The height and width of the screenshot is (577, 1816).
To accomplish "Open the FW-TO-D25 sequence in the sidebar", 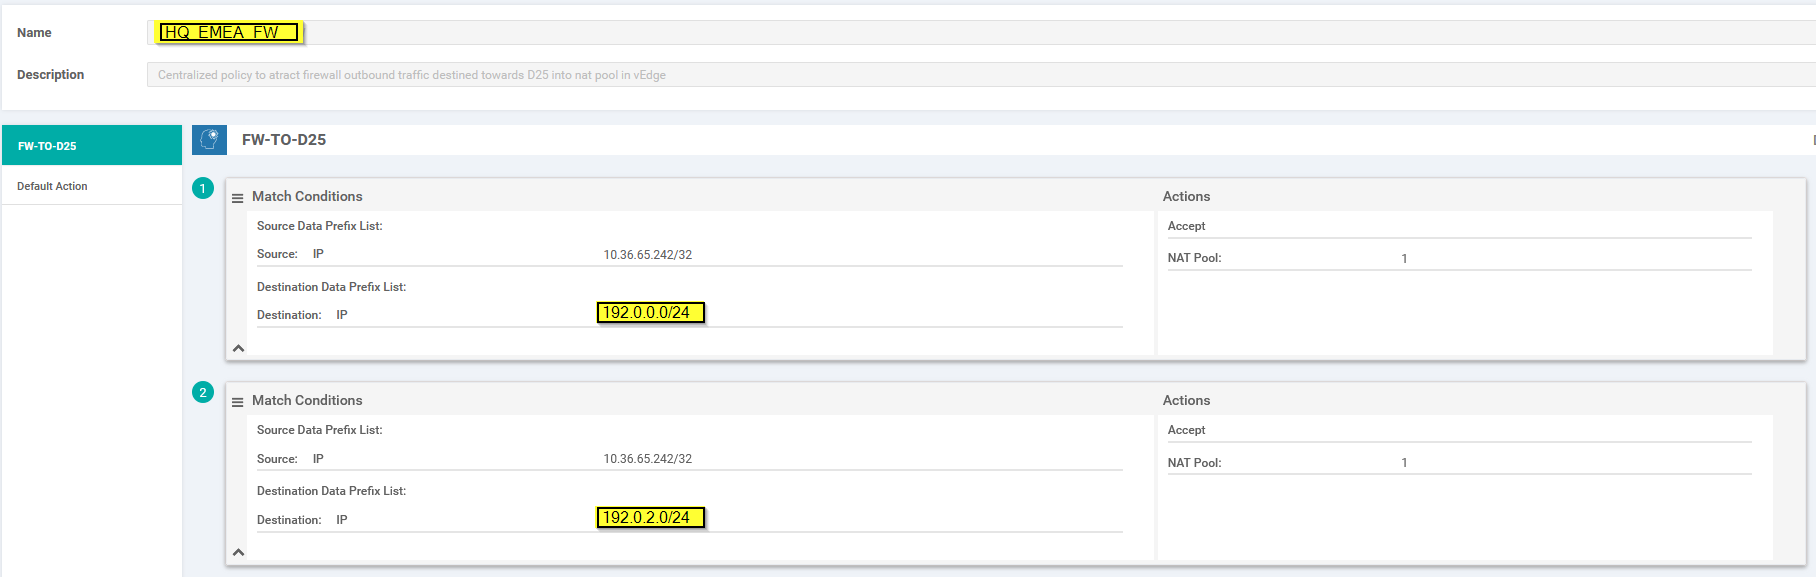I will coord(91,146).
